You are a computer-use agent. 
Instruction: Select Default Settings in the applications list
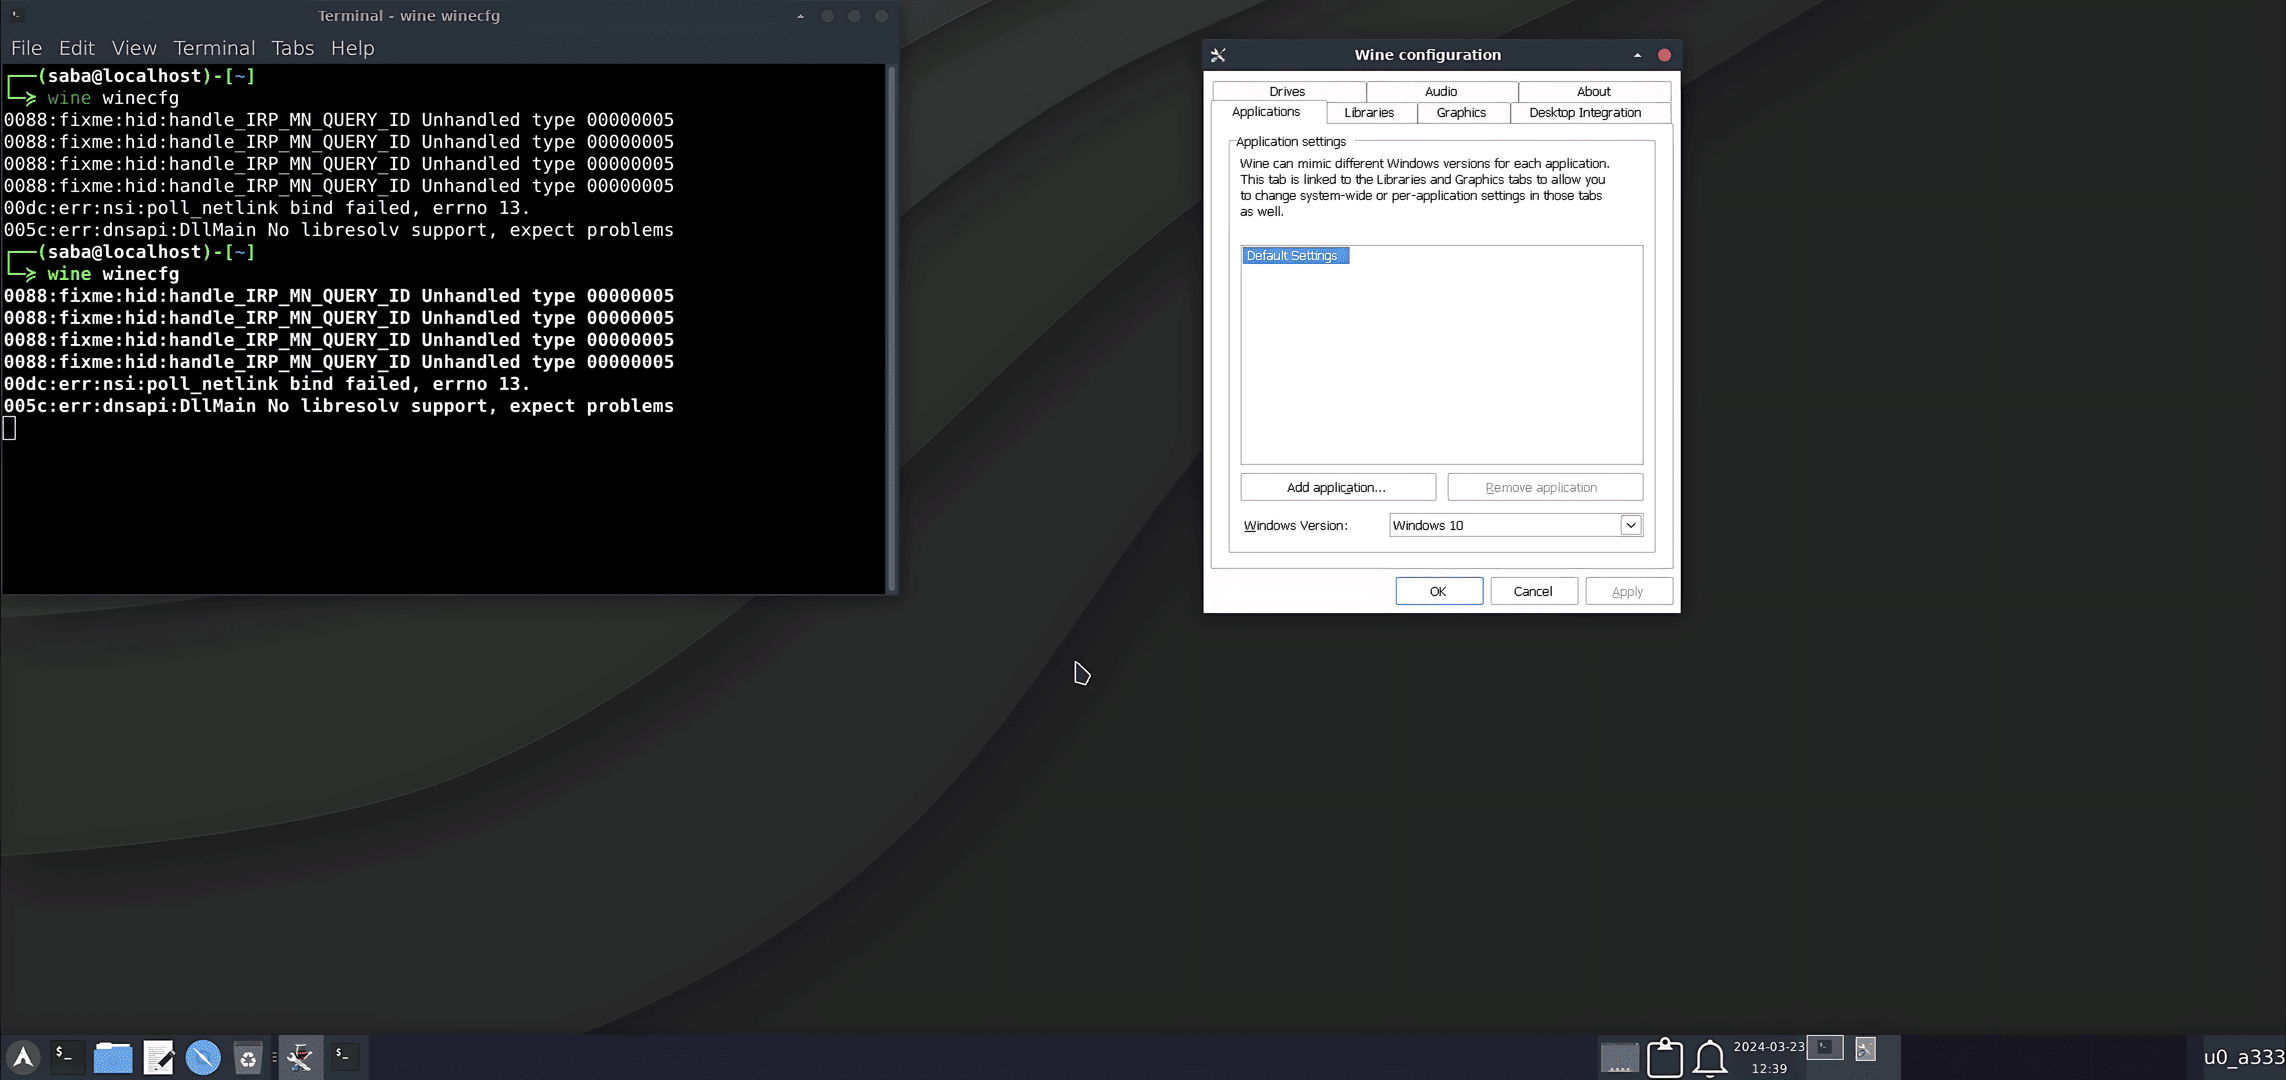1292,256
